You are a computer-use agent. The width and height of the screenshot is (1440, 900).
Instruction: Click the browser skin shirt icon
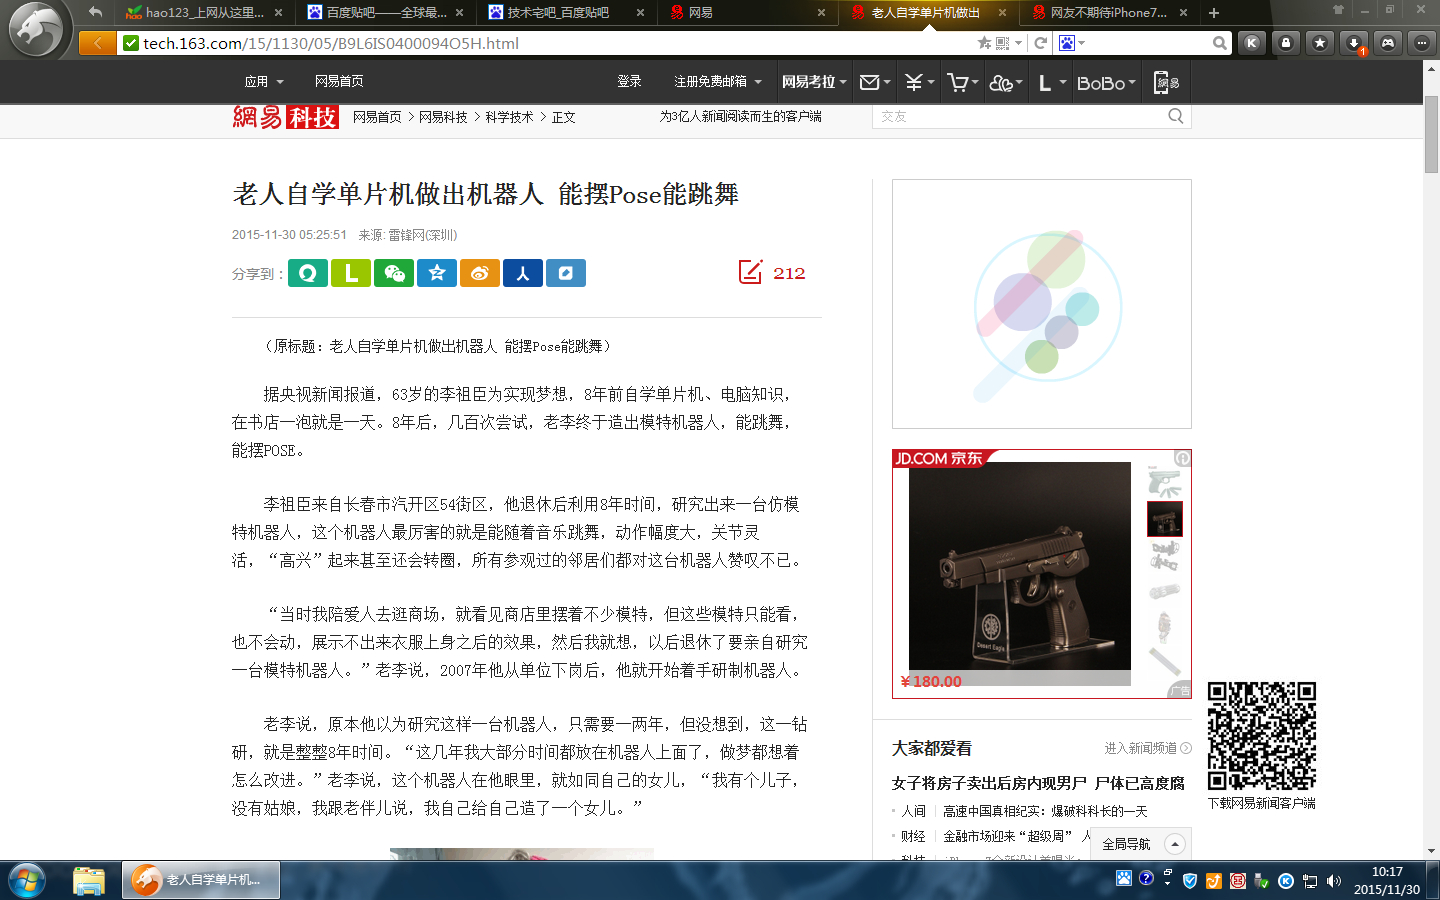(1338, 9)
